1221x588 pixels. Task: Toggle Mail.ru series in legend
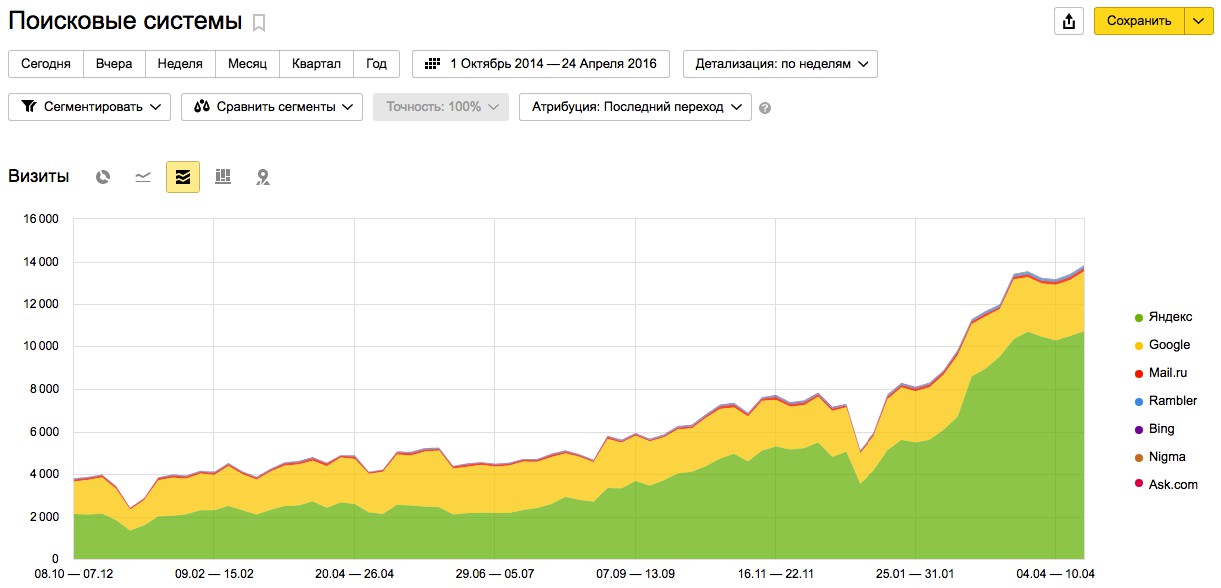(x=1160, y=373)
